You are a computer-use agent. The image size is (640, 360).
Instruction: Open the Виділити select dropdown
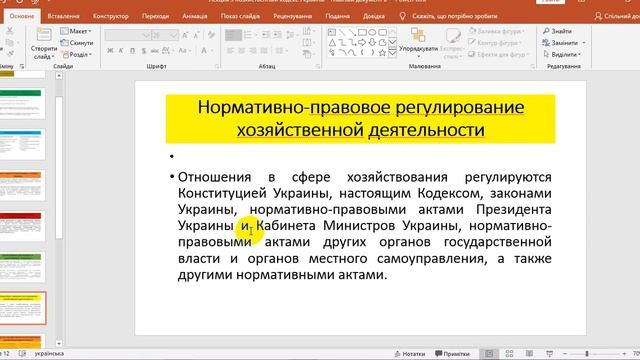(x=562, y=54)
